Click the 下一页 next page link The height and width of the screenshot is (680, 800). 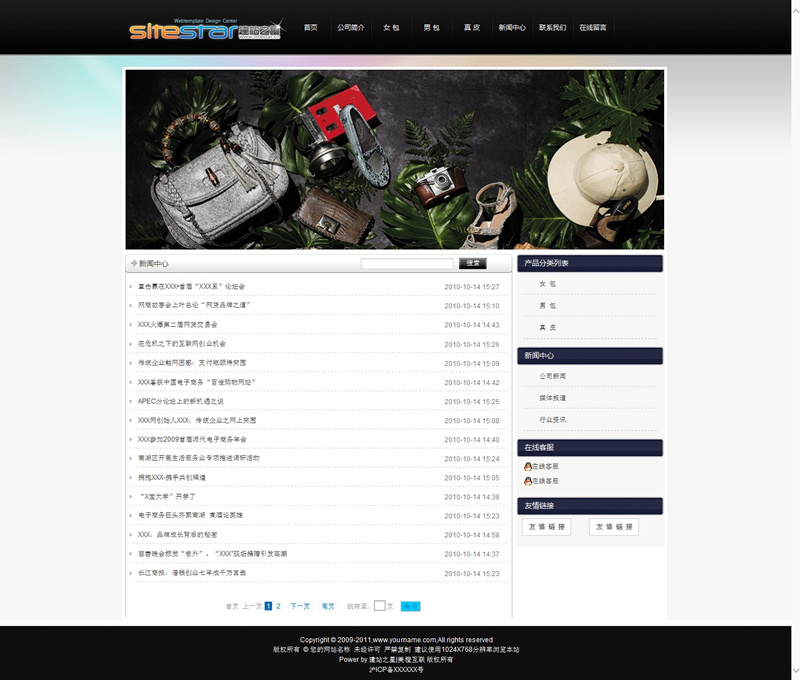[x=300, y=606]
